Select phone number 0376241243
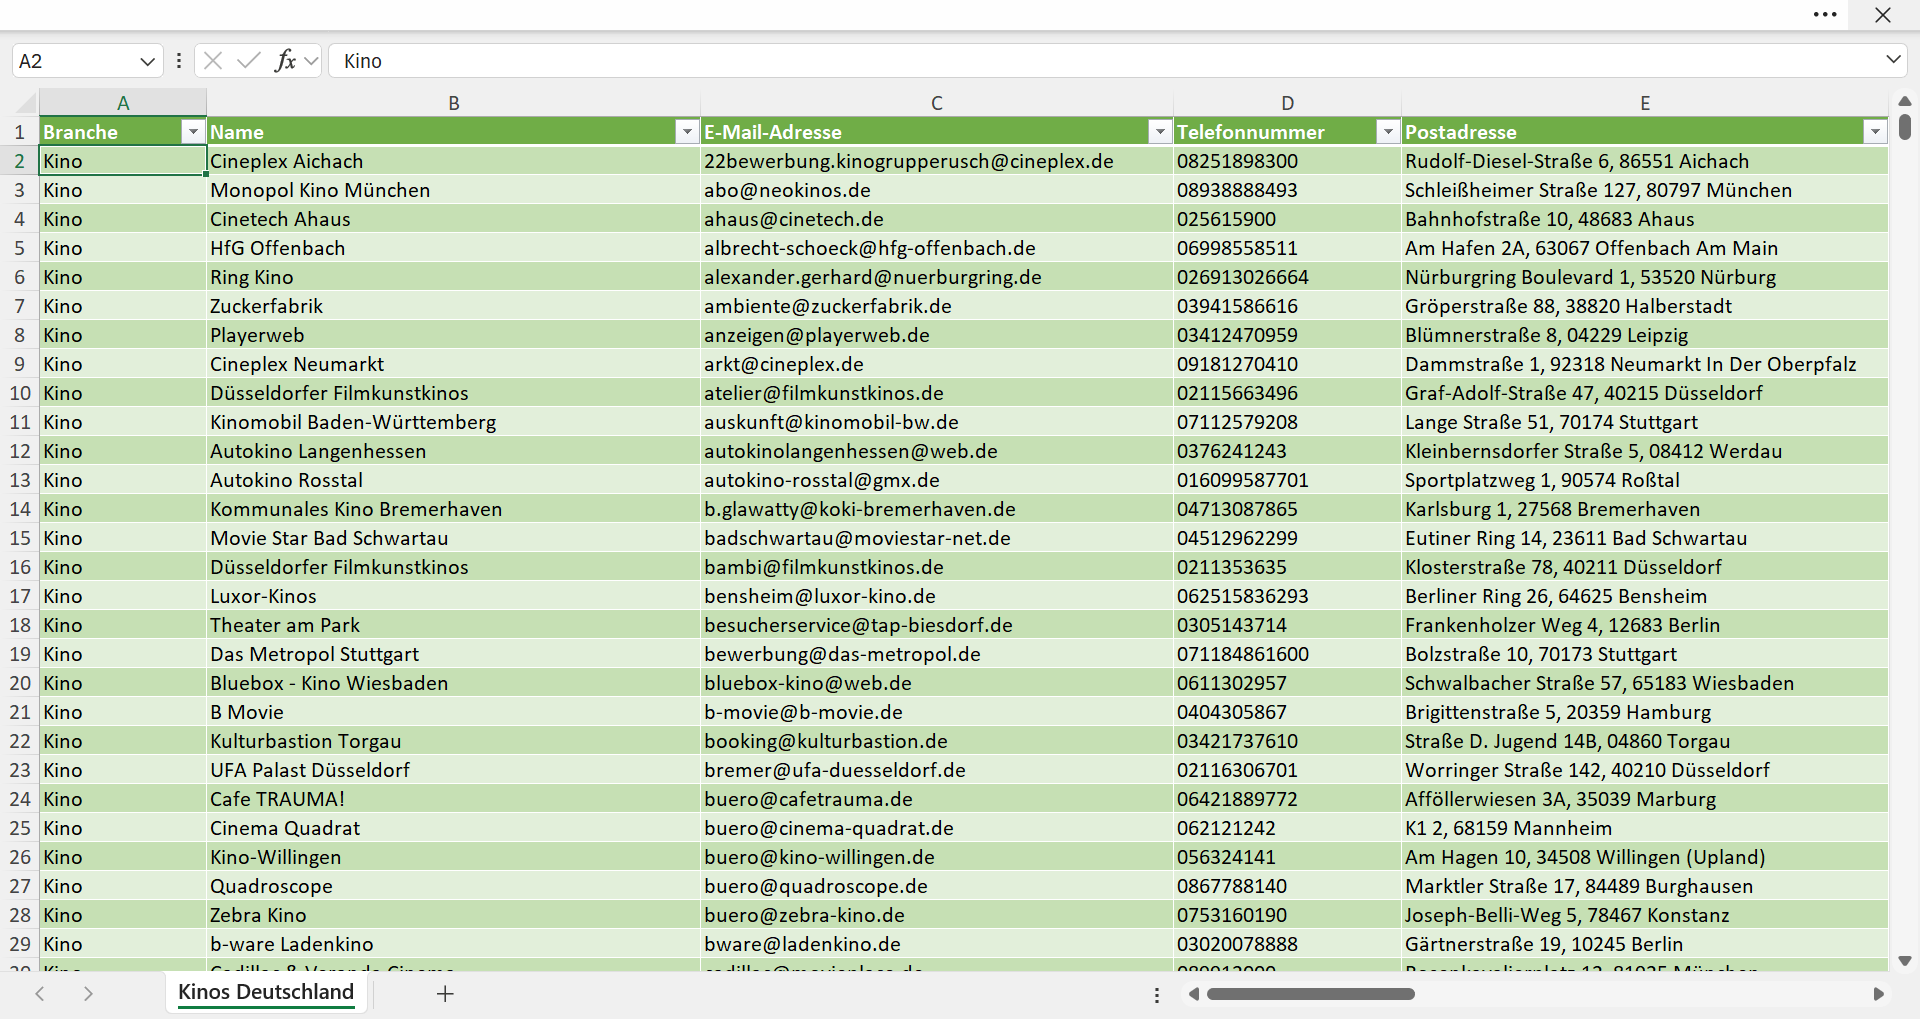The width and height of the screenshot is (1920, 1019). click(1288, 451)
